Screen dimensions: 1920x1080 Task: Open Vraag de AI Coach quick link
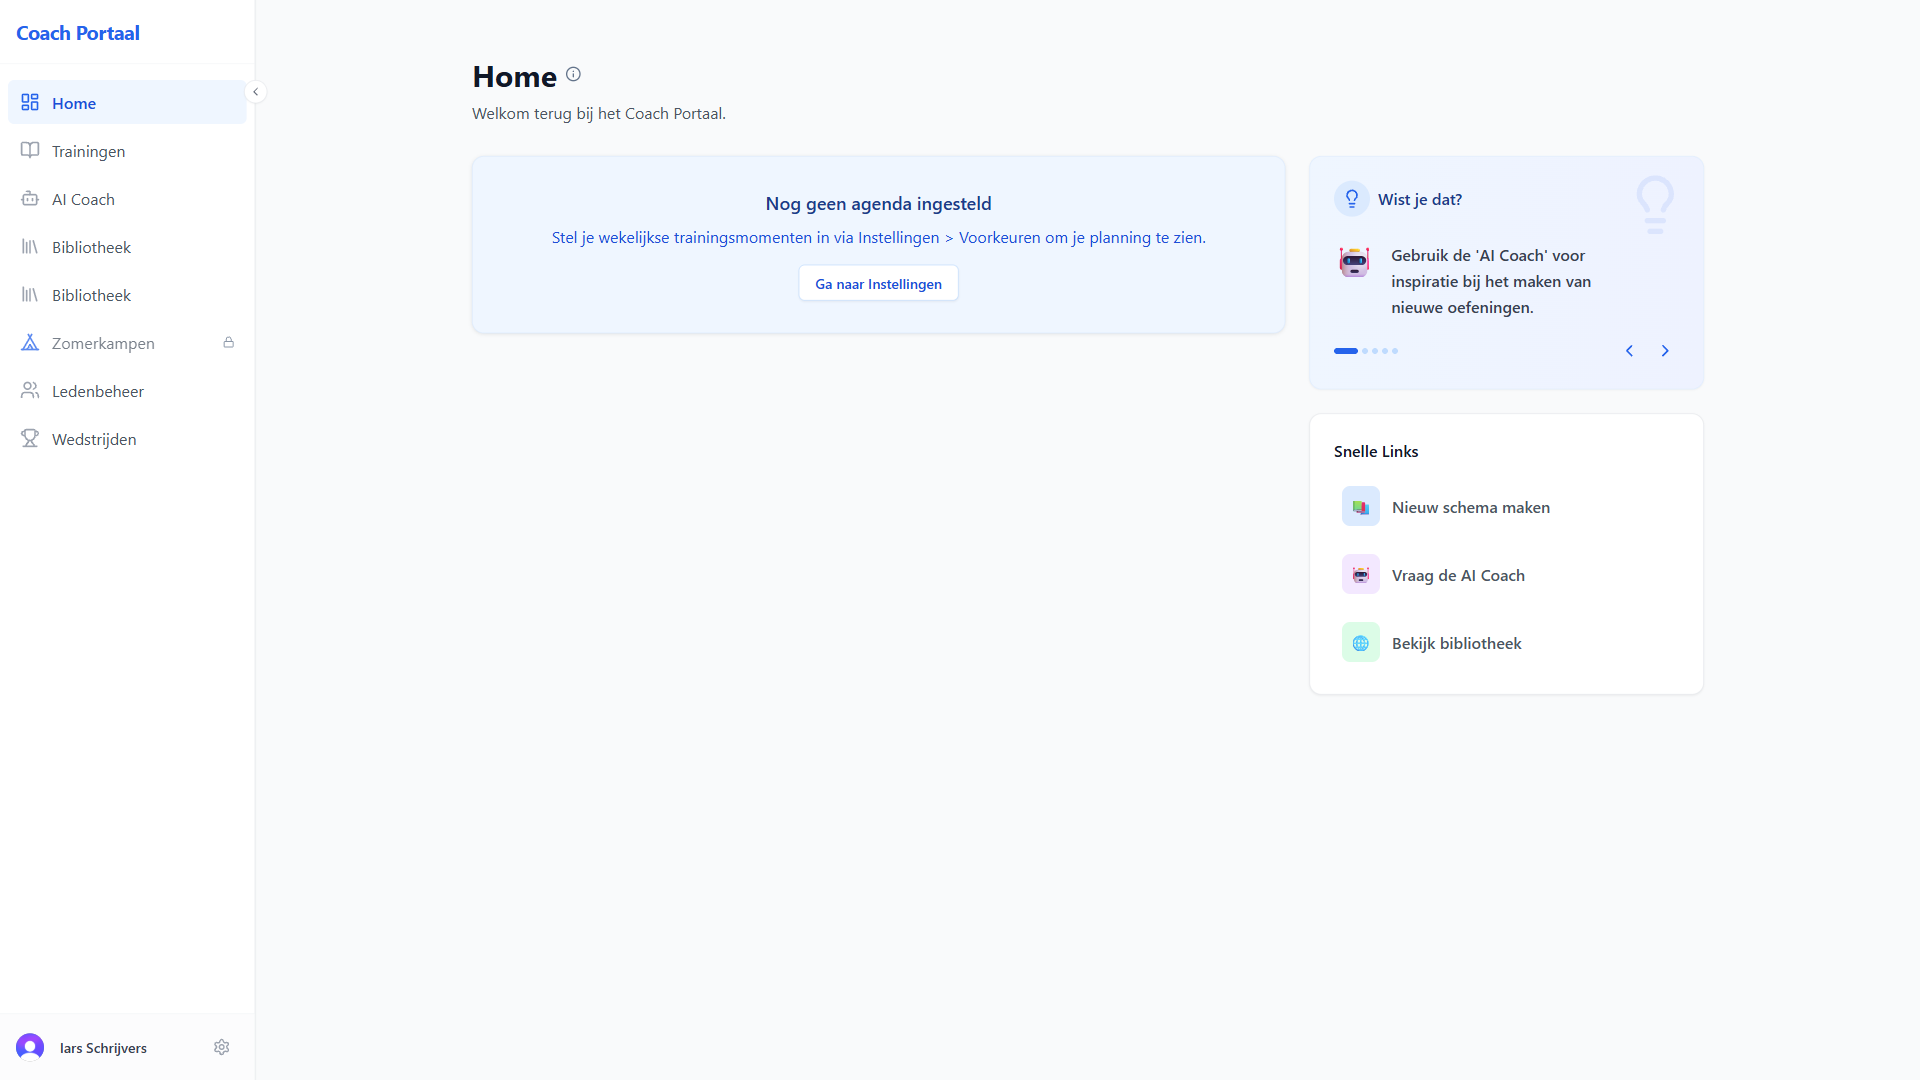click(x=1457, y=575)
